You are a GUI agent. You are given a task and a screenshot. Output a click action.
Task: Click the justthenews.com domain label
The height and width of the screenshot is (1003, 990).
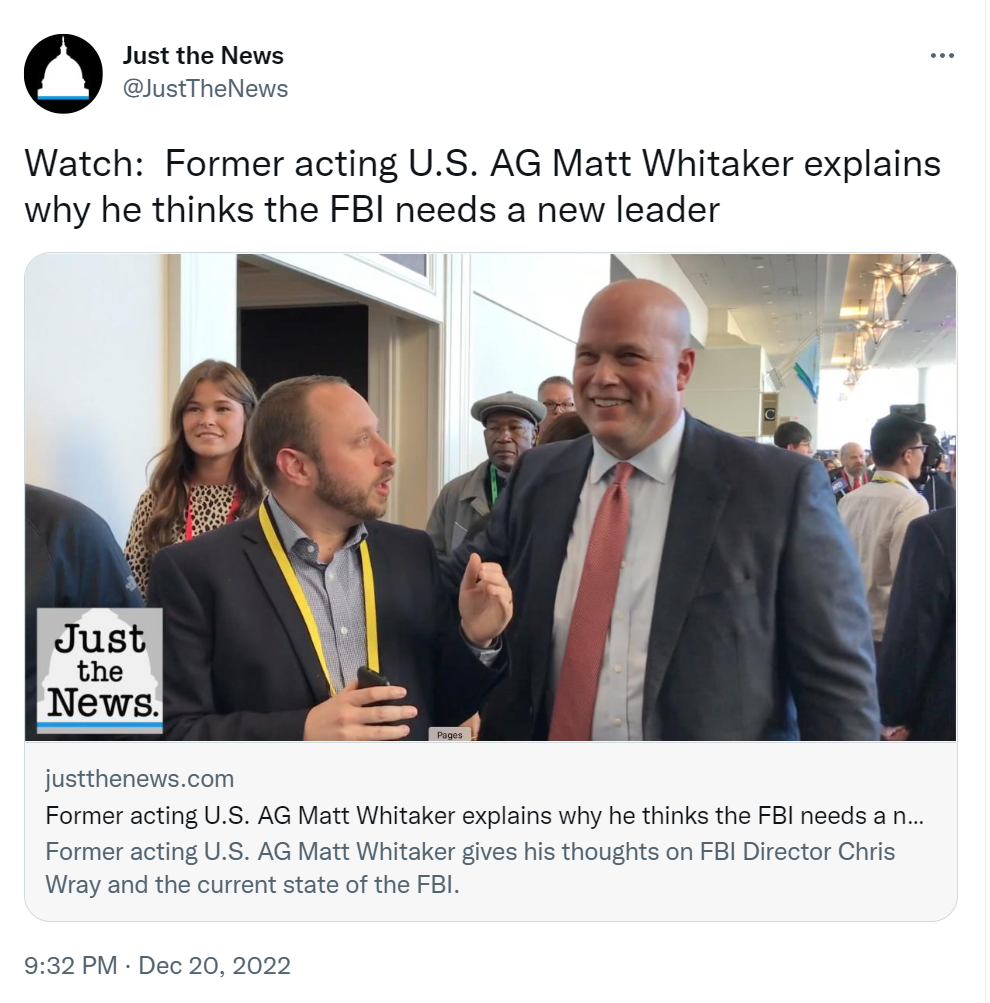pos(139,778)
